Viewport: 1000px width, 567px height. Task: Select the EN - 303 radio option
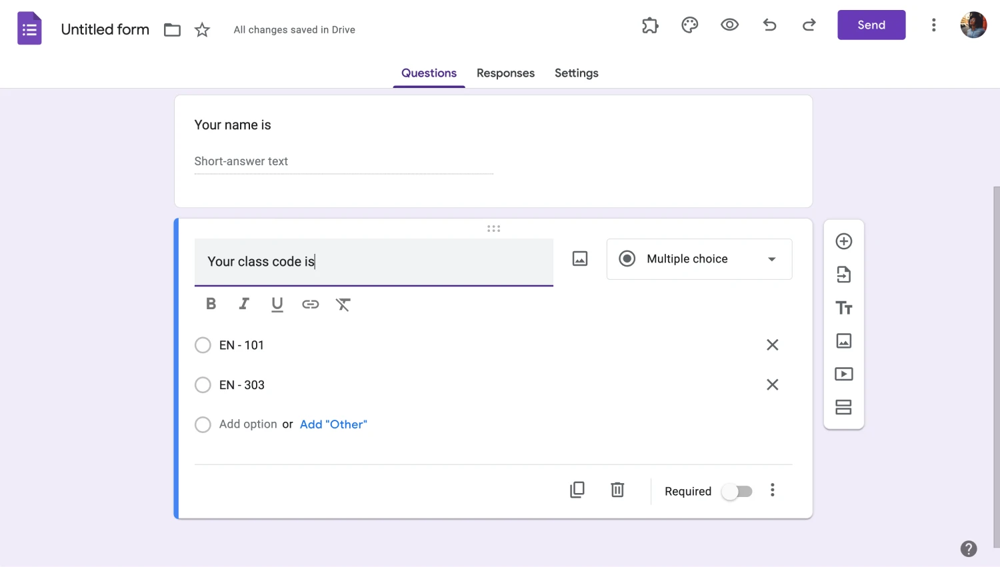click(203, 385)
